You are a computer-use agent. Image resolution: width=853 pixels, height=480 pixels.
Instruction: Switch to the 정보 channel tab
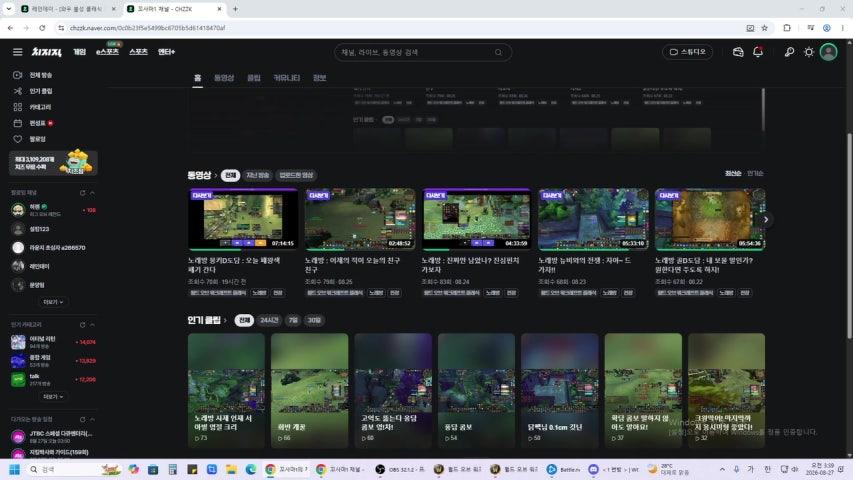(319, 78)
